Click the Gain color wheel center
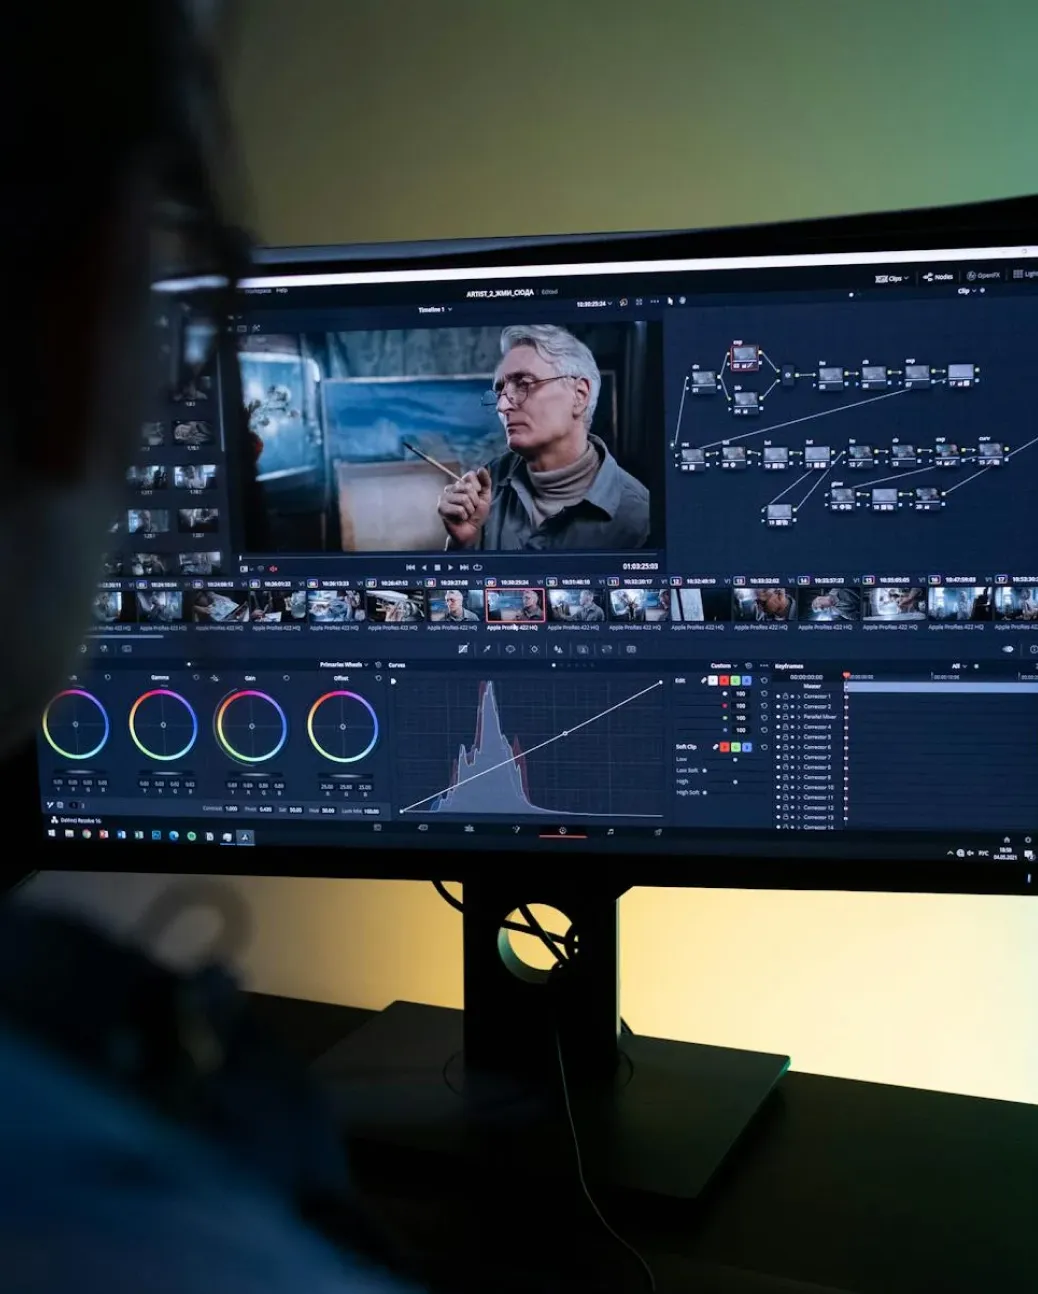Screen dimensions: 1038x1294 click(x=250, y=726)
